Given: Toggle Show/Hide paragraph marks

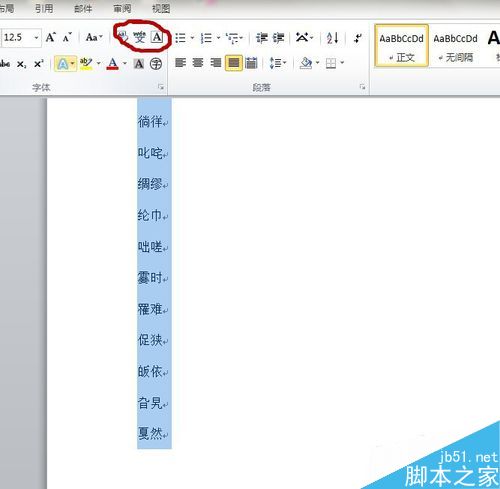Looking at the screenshot, I should (x=358, y=38).
